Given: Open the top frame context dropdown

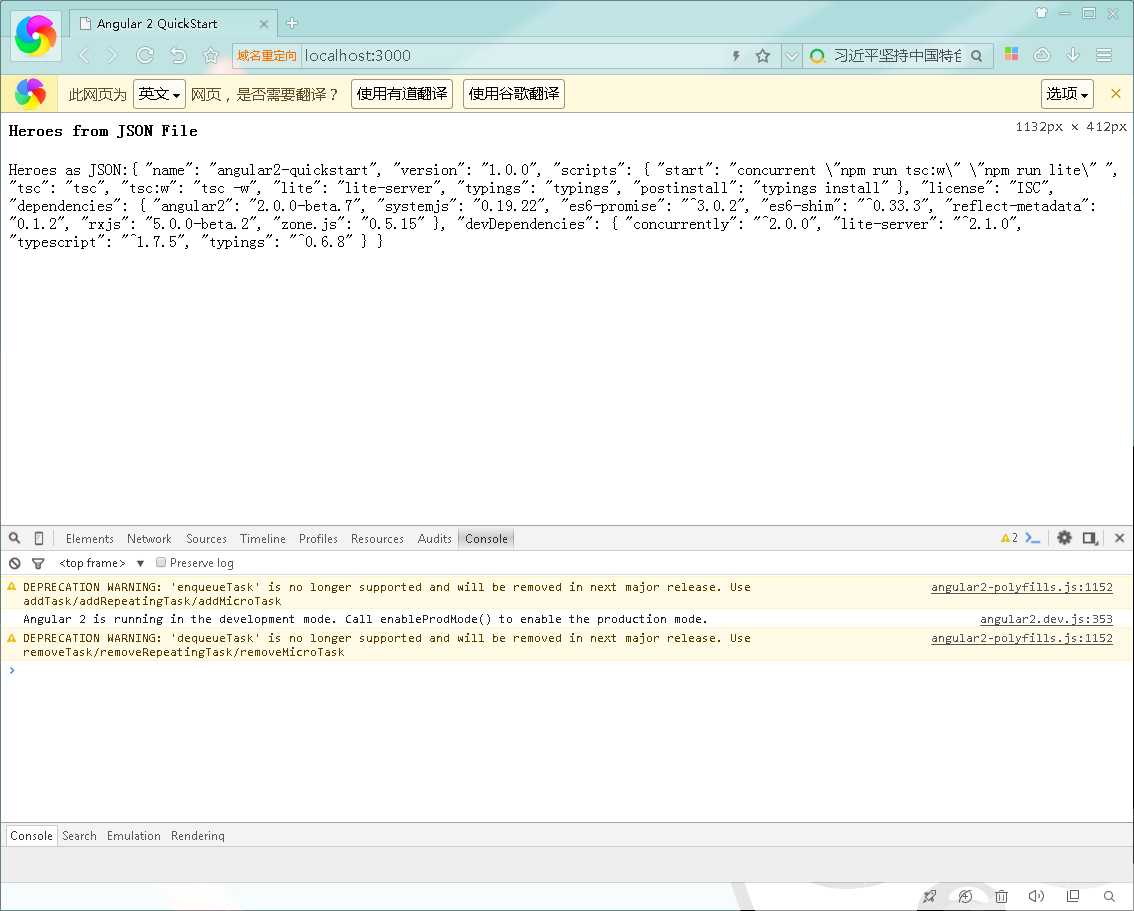Looking at the screenshot, I should (101, 563).
